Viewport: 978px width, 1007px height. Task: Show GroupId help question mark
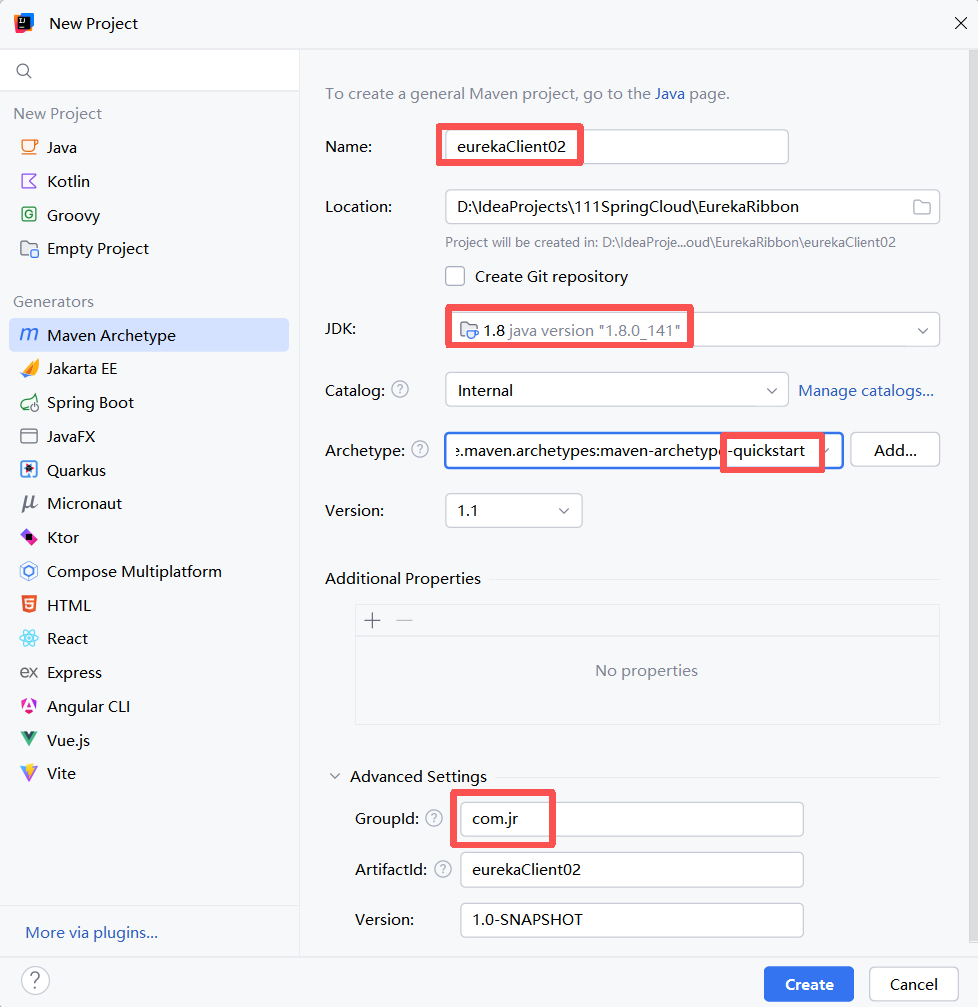tap(434, 818)
